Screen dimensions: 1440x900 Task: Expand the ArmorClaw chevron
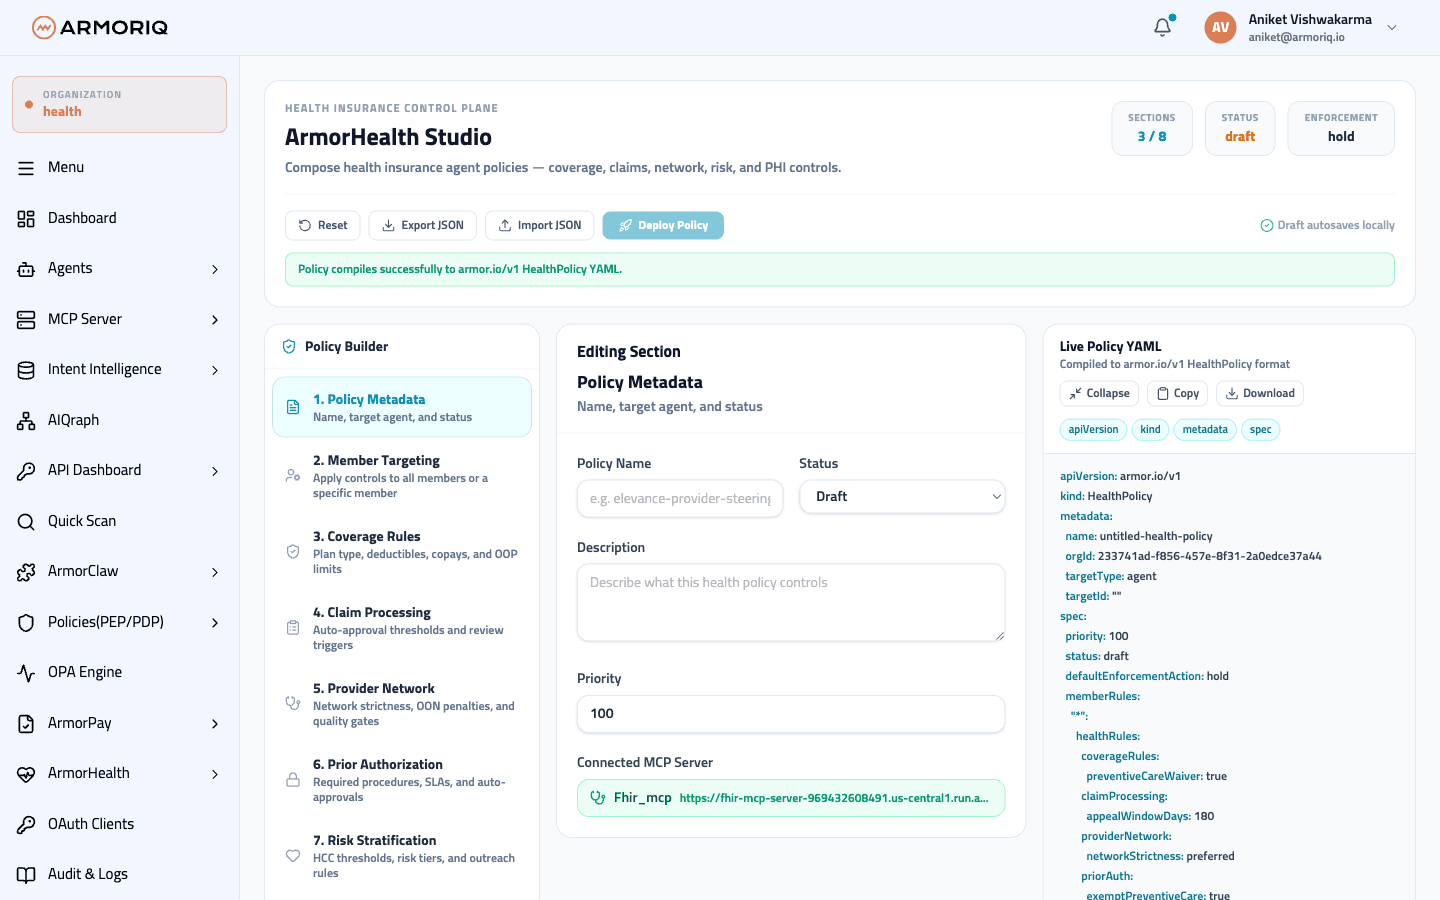pos(215,572)
